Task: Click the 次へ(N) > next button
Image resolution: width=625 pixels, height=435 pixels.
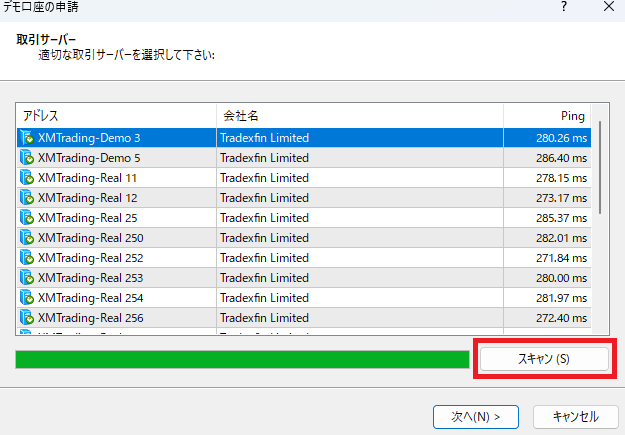Action: pyautogui.click(x=474, y=415)
